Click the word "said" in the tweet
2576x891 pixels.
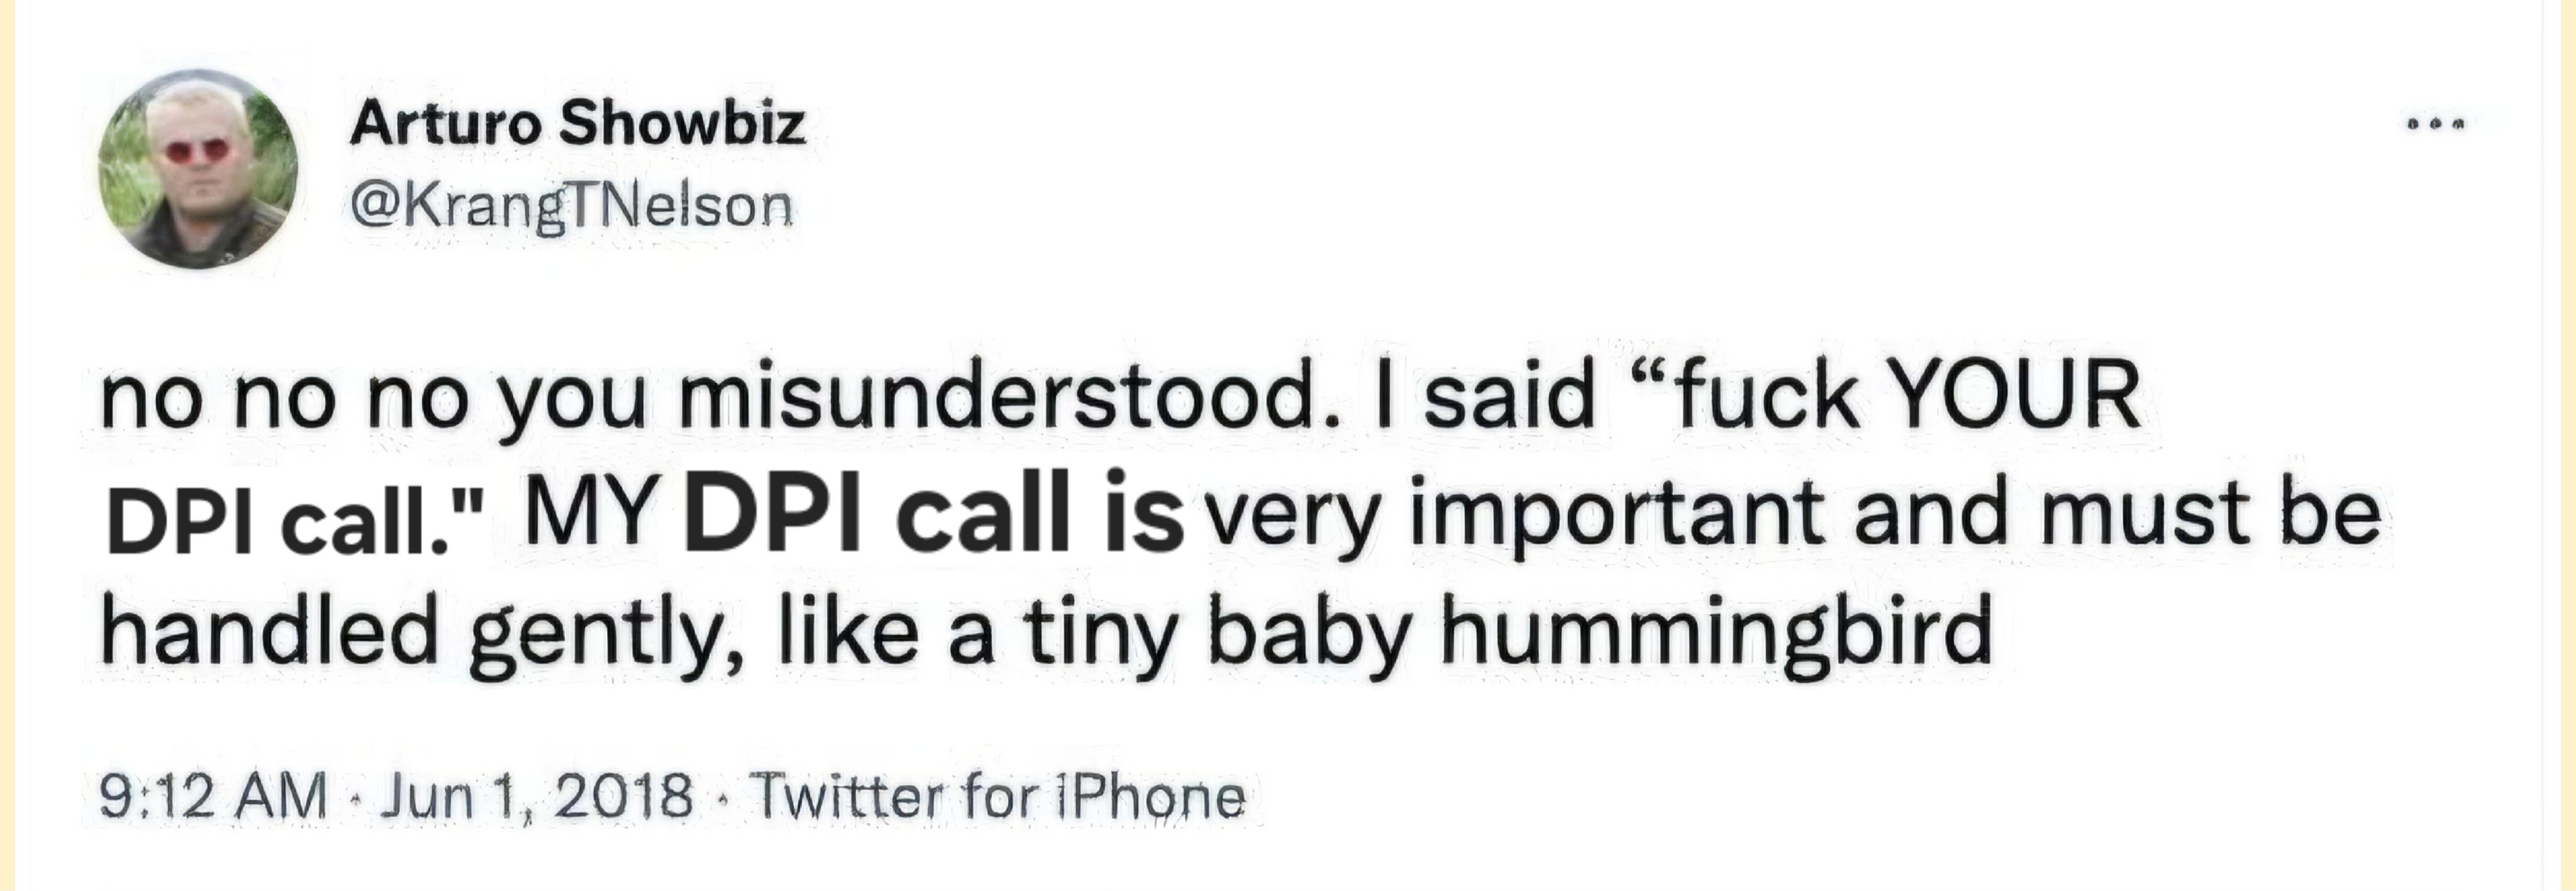[1509, 396]
